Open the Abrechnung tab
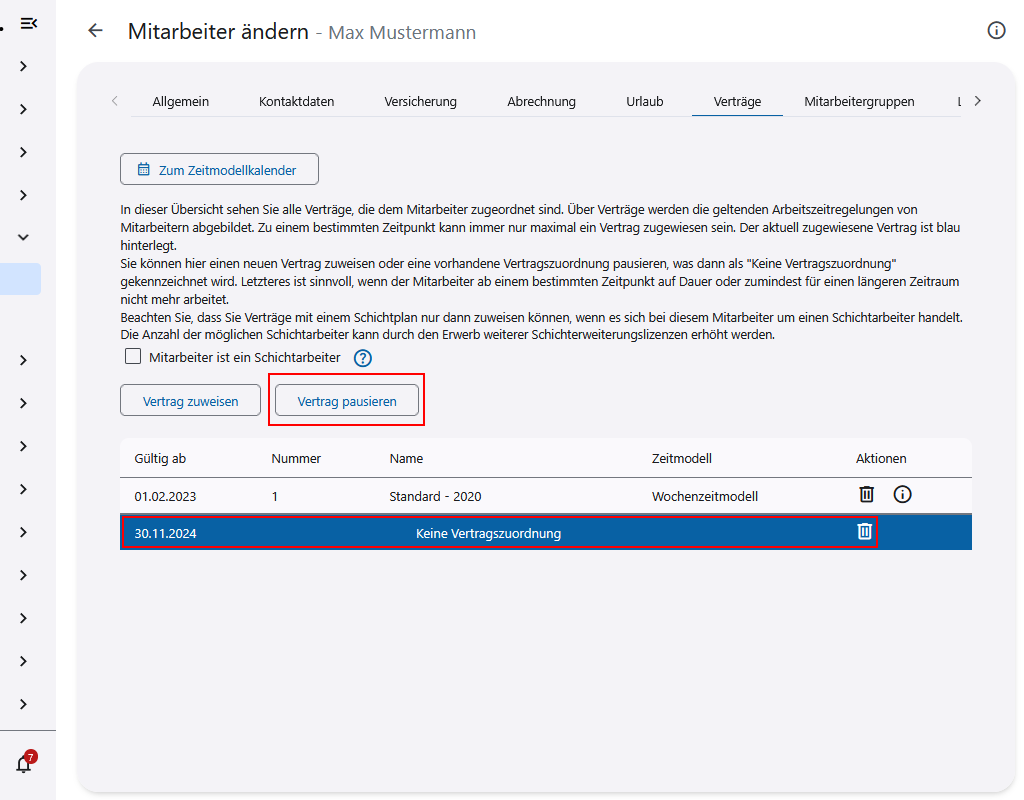Viewport: 1024px width, 800px height. click(541, 101)
